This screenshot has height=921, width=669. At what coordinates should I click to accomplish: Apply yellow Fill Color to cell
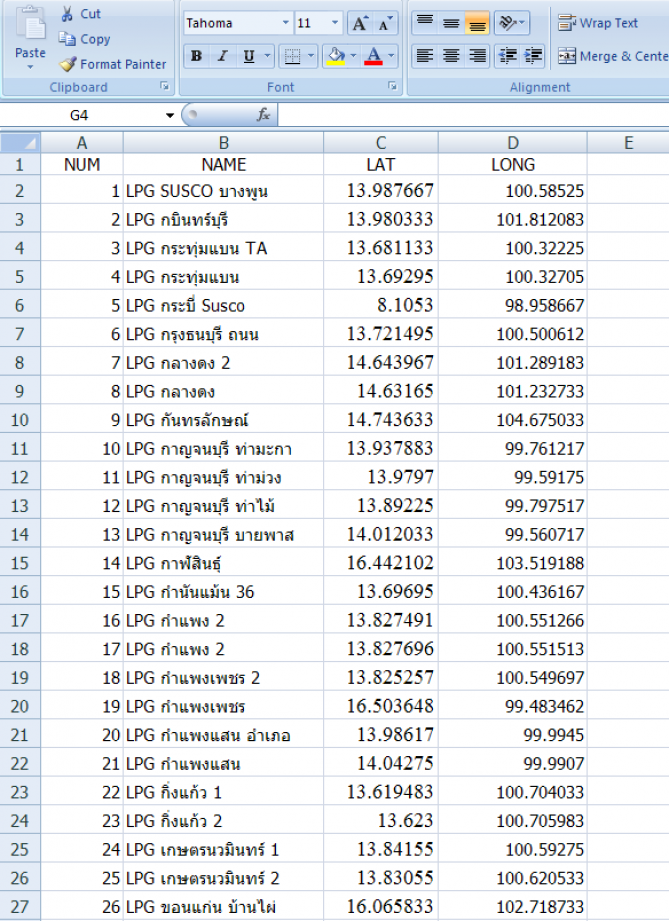coord(336,56)
